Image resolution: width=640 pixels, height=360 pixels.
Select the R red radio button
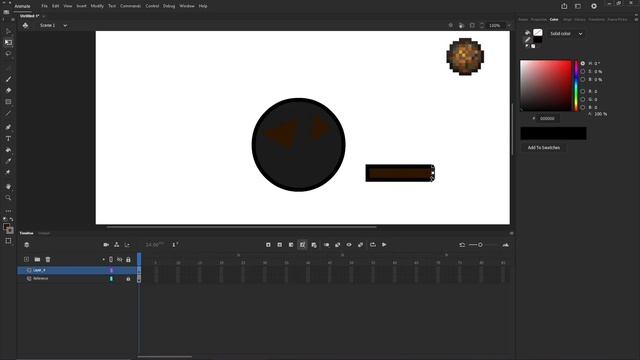[x=582, y=91]
